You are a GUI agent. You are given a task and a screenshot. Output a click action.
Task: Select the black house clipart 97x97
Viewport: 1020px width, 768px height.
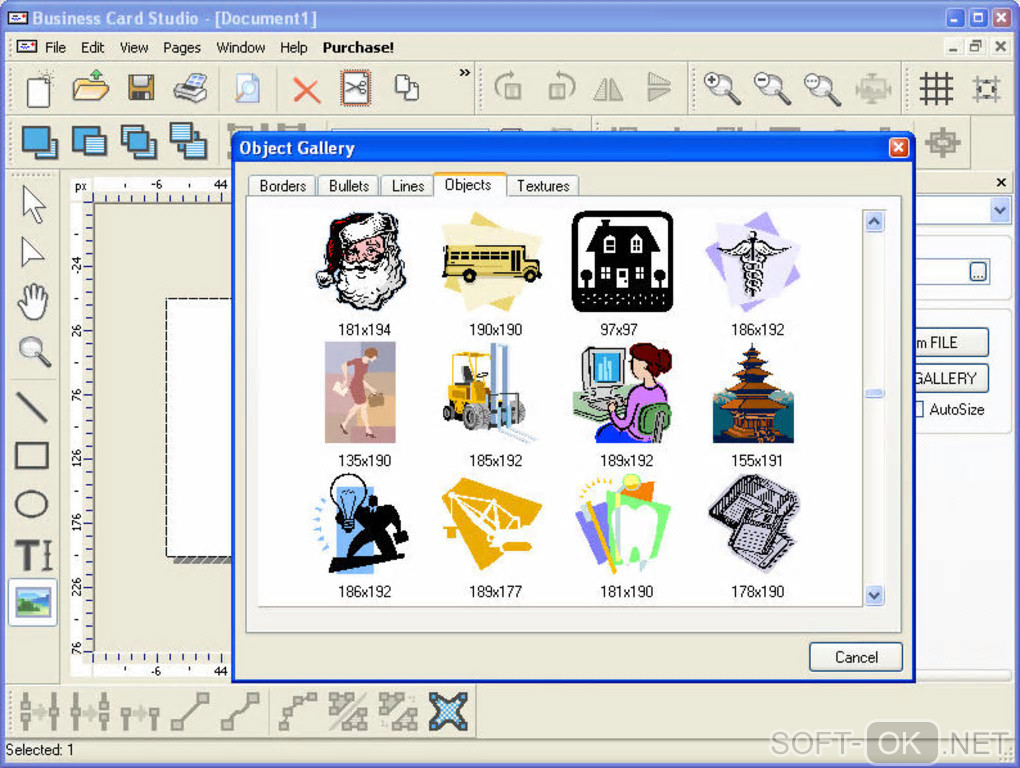click(x=623, y=261)
